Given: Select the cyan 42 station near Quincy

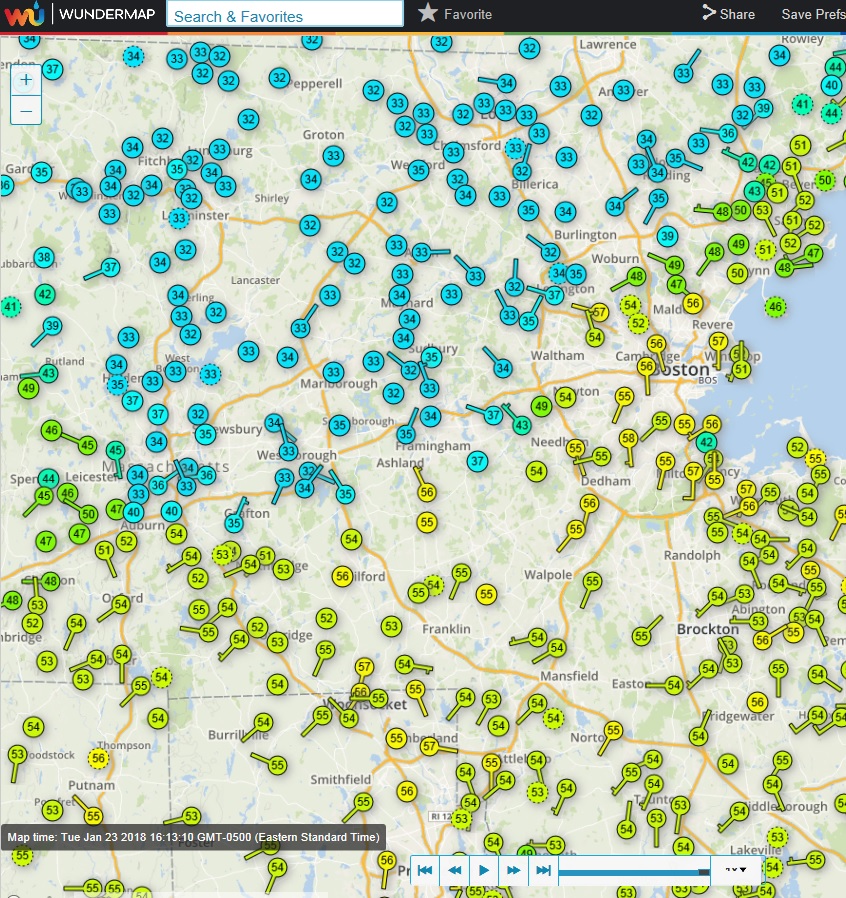Looking at the screenshot, I should coord(706,442).
